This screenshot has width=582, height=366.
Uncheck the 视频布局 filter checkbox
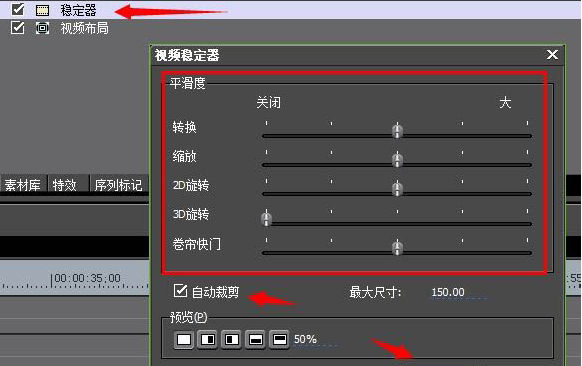click(x=17, y=28)
